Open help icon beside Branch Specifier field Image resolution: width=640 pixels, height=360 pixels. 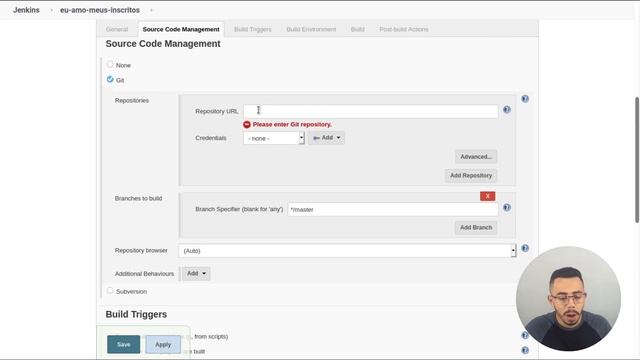click(x=507, y=207)
